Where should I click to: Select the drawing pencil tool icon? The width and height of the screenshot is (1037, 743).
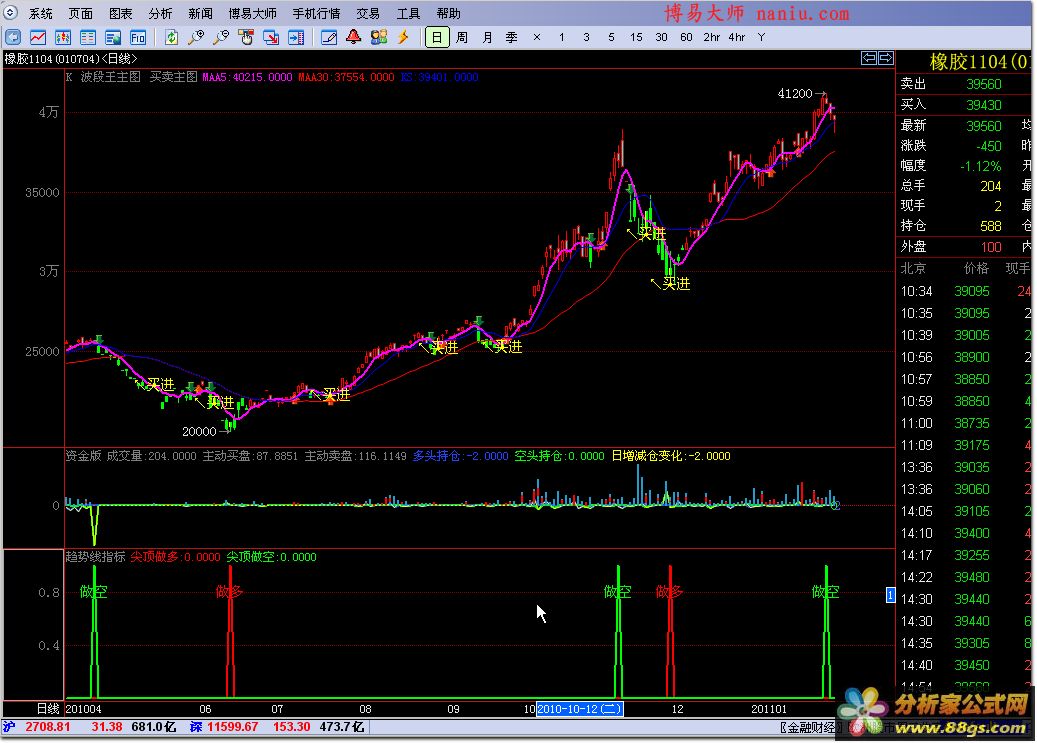click(329, 38)
